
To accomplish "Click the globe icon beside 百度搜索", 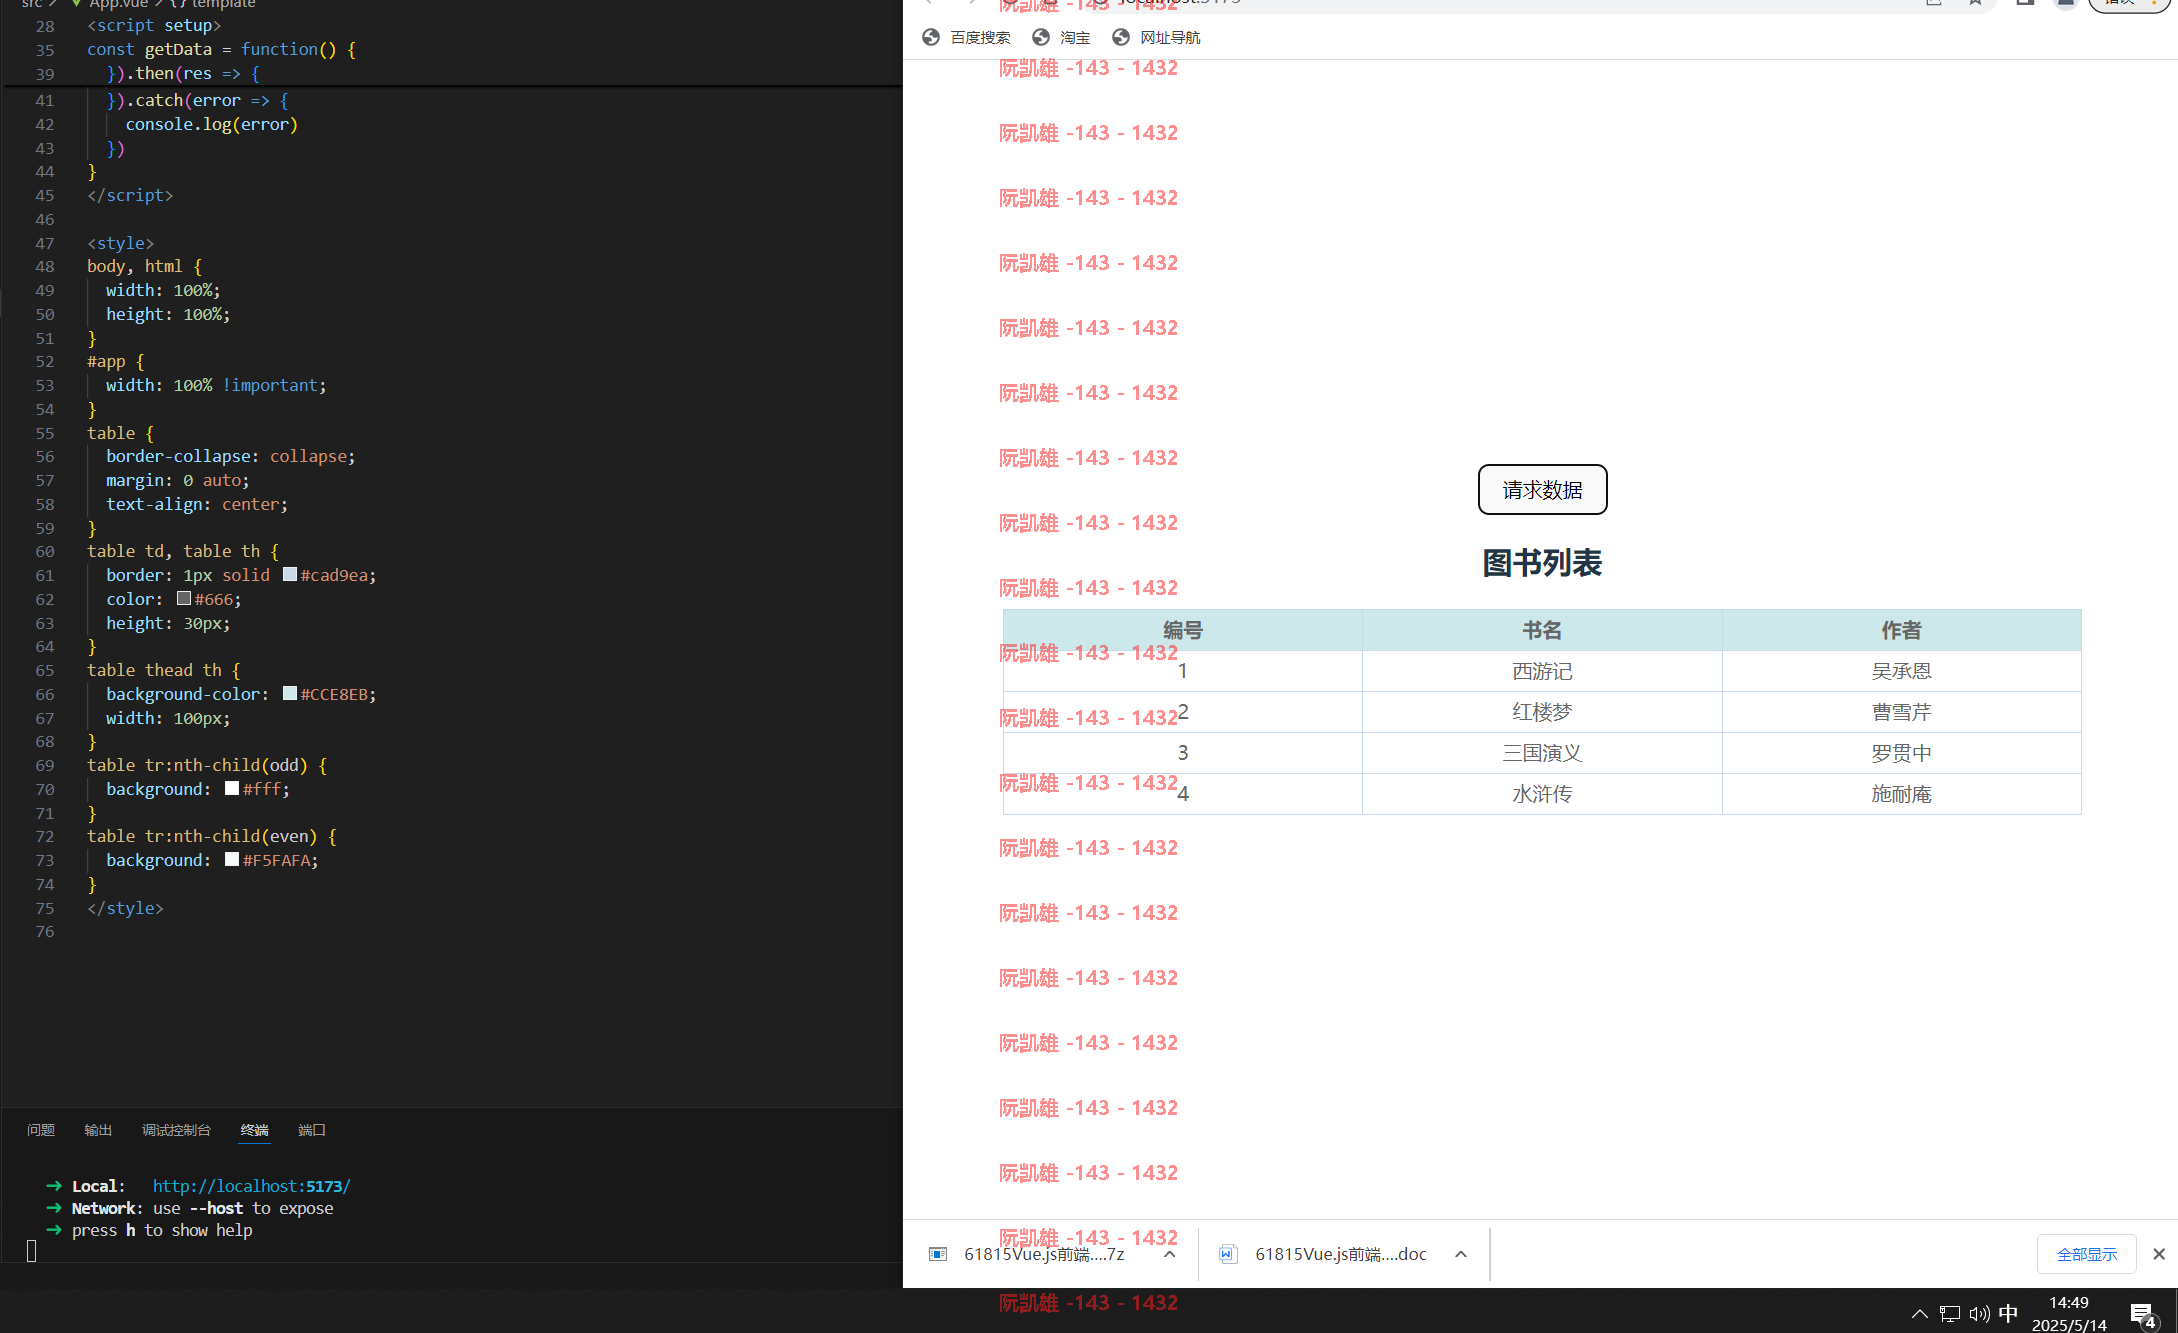I will (931, 38).
